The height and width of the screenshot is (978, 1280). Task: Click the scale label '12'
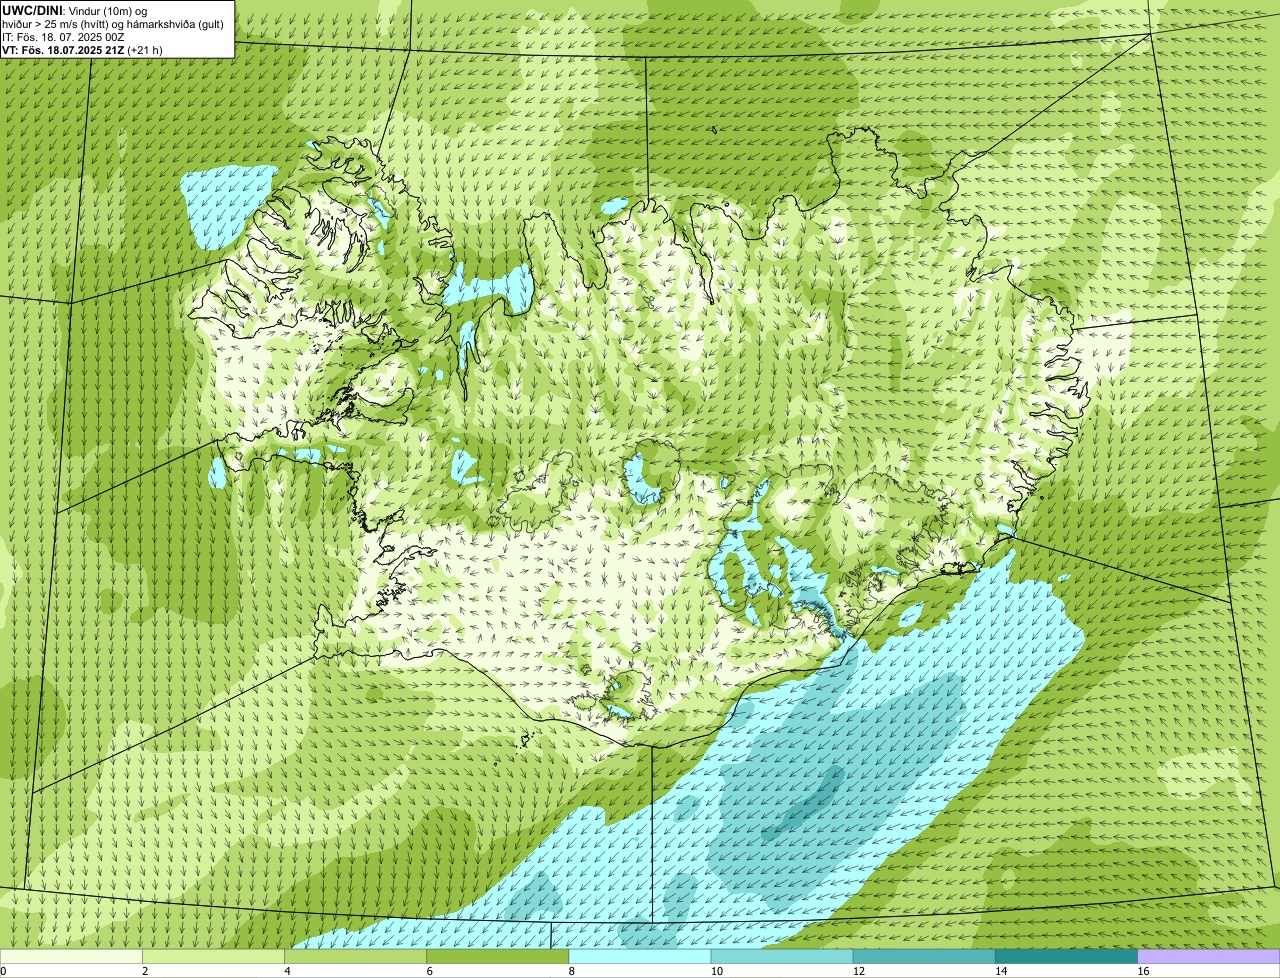858,971
